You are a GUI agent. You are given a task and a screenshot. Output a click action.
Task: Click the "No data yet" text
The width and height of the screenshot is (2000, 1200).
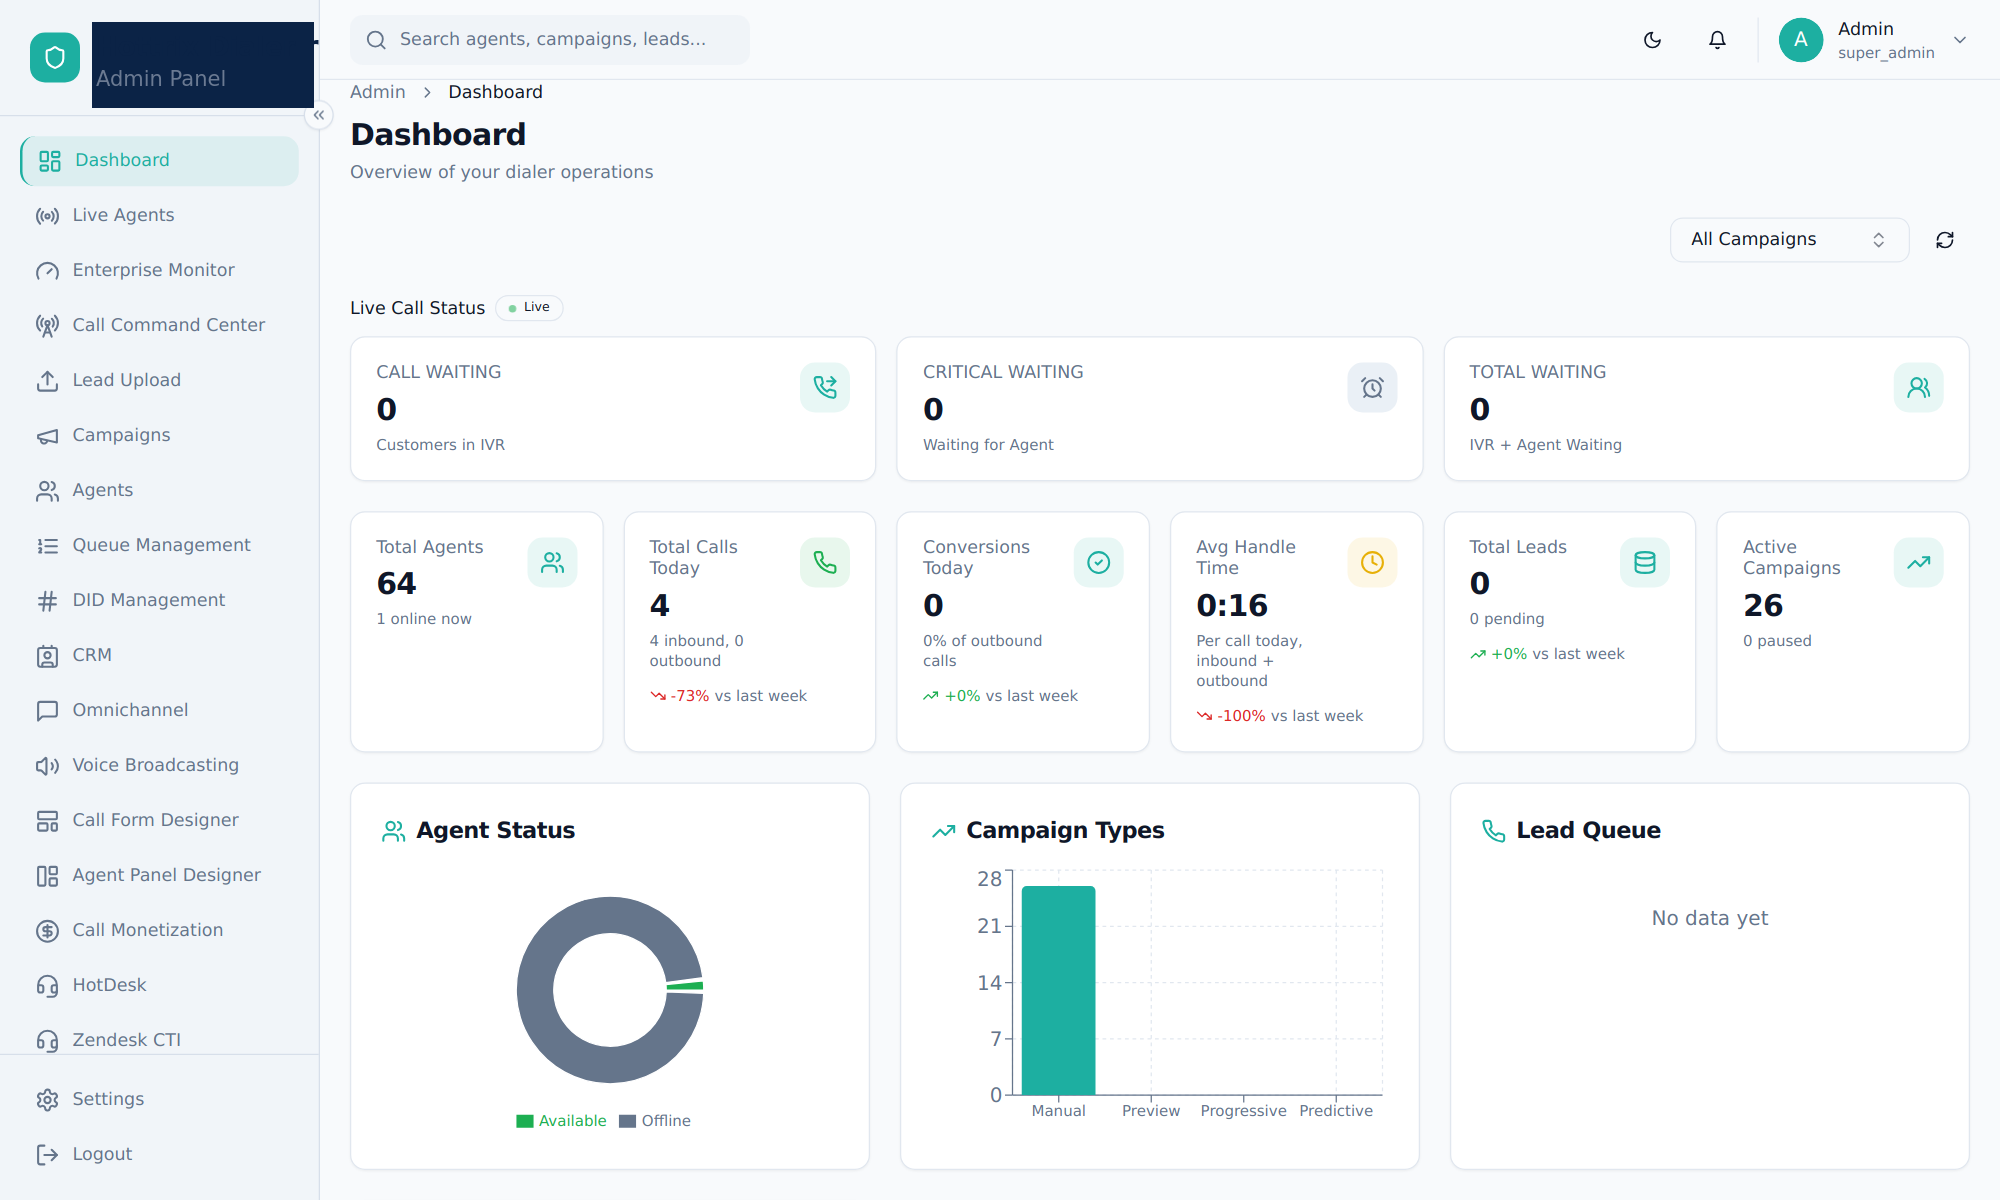(x=1710, y=918)
